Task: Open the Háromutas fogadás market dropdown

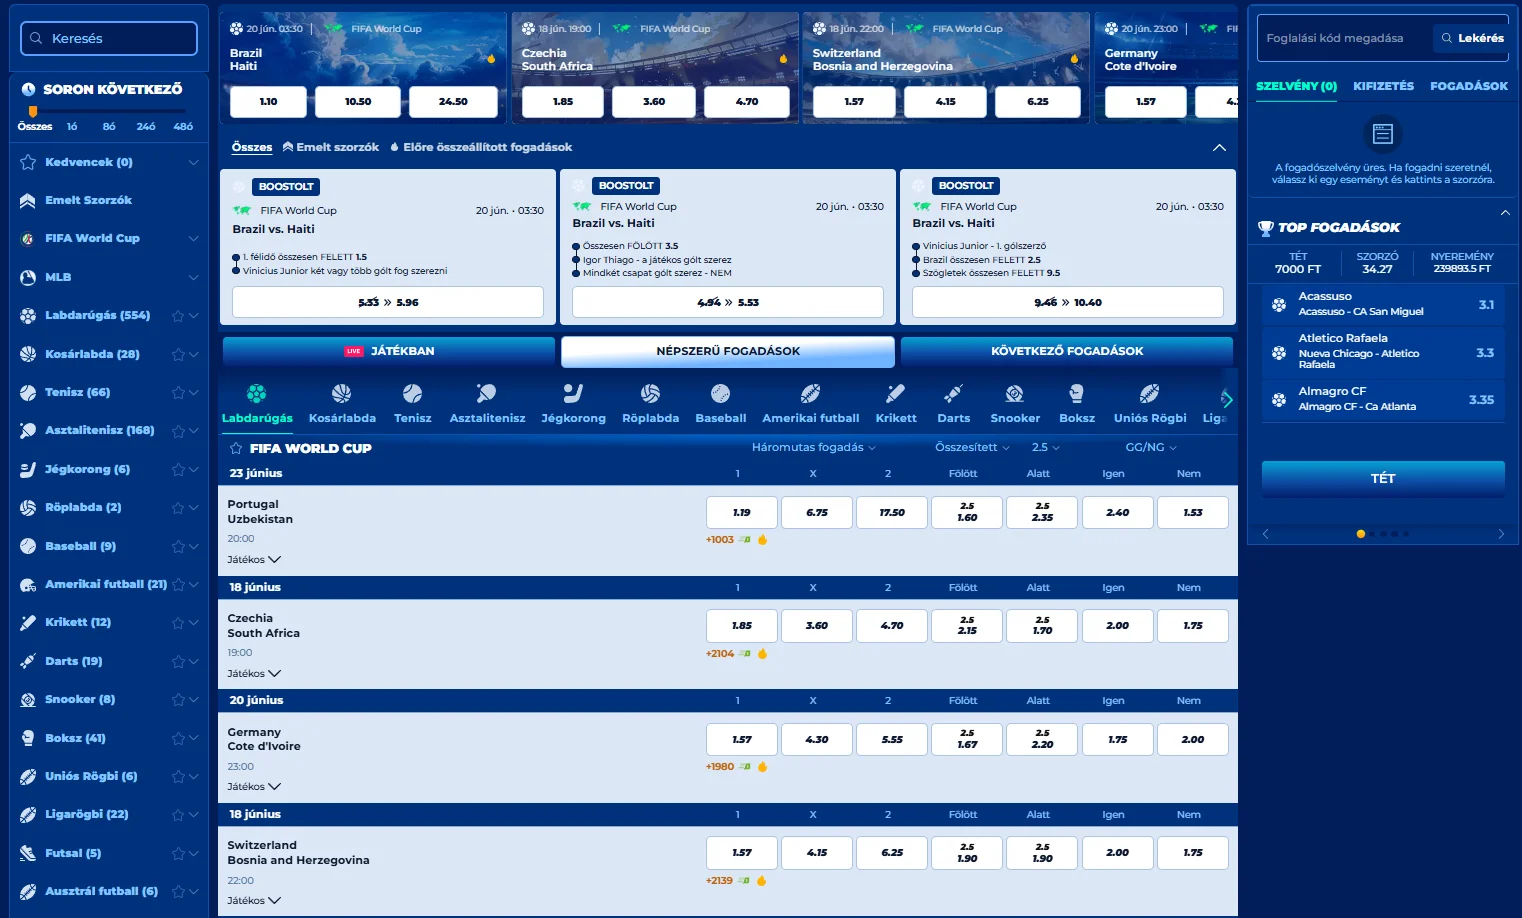Action: [x=814, y=447]
